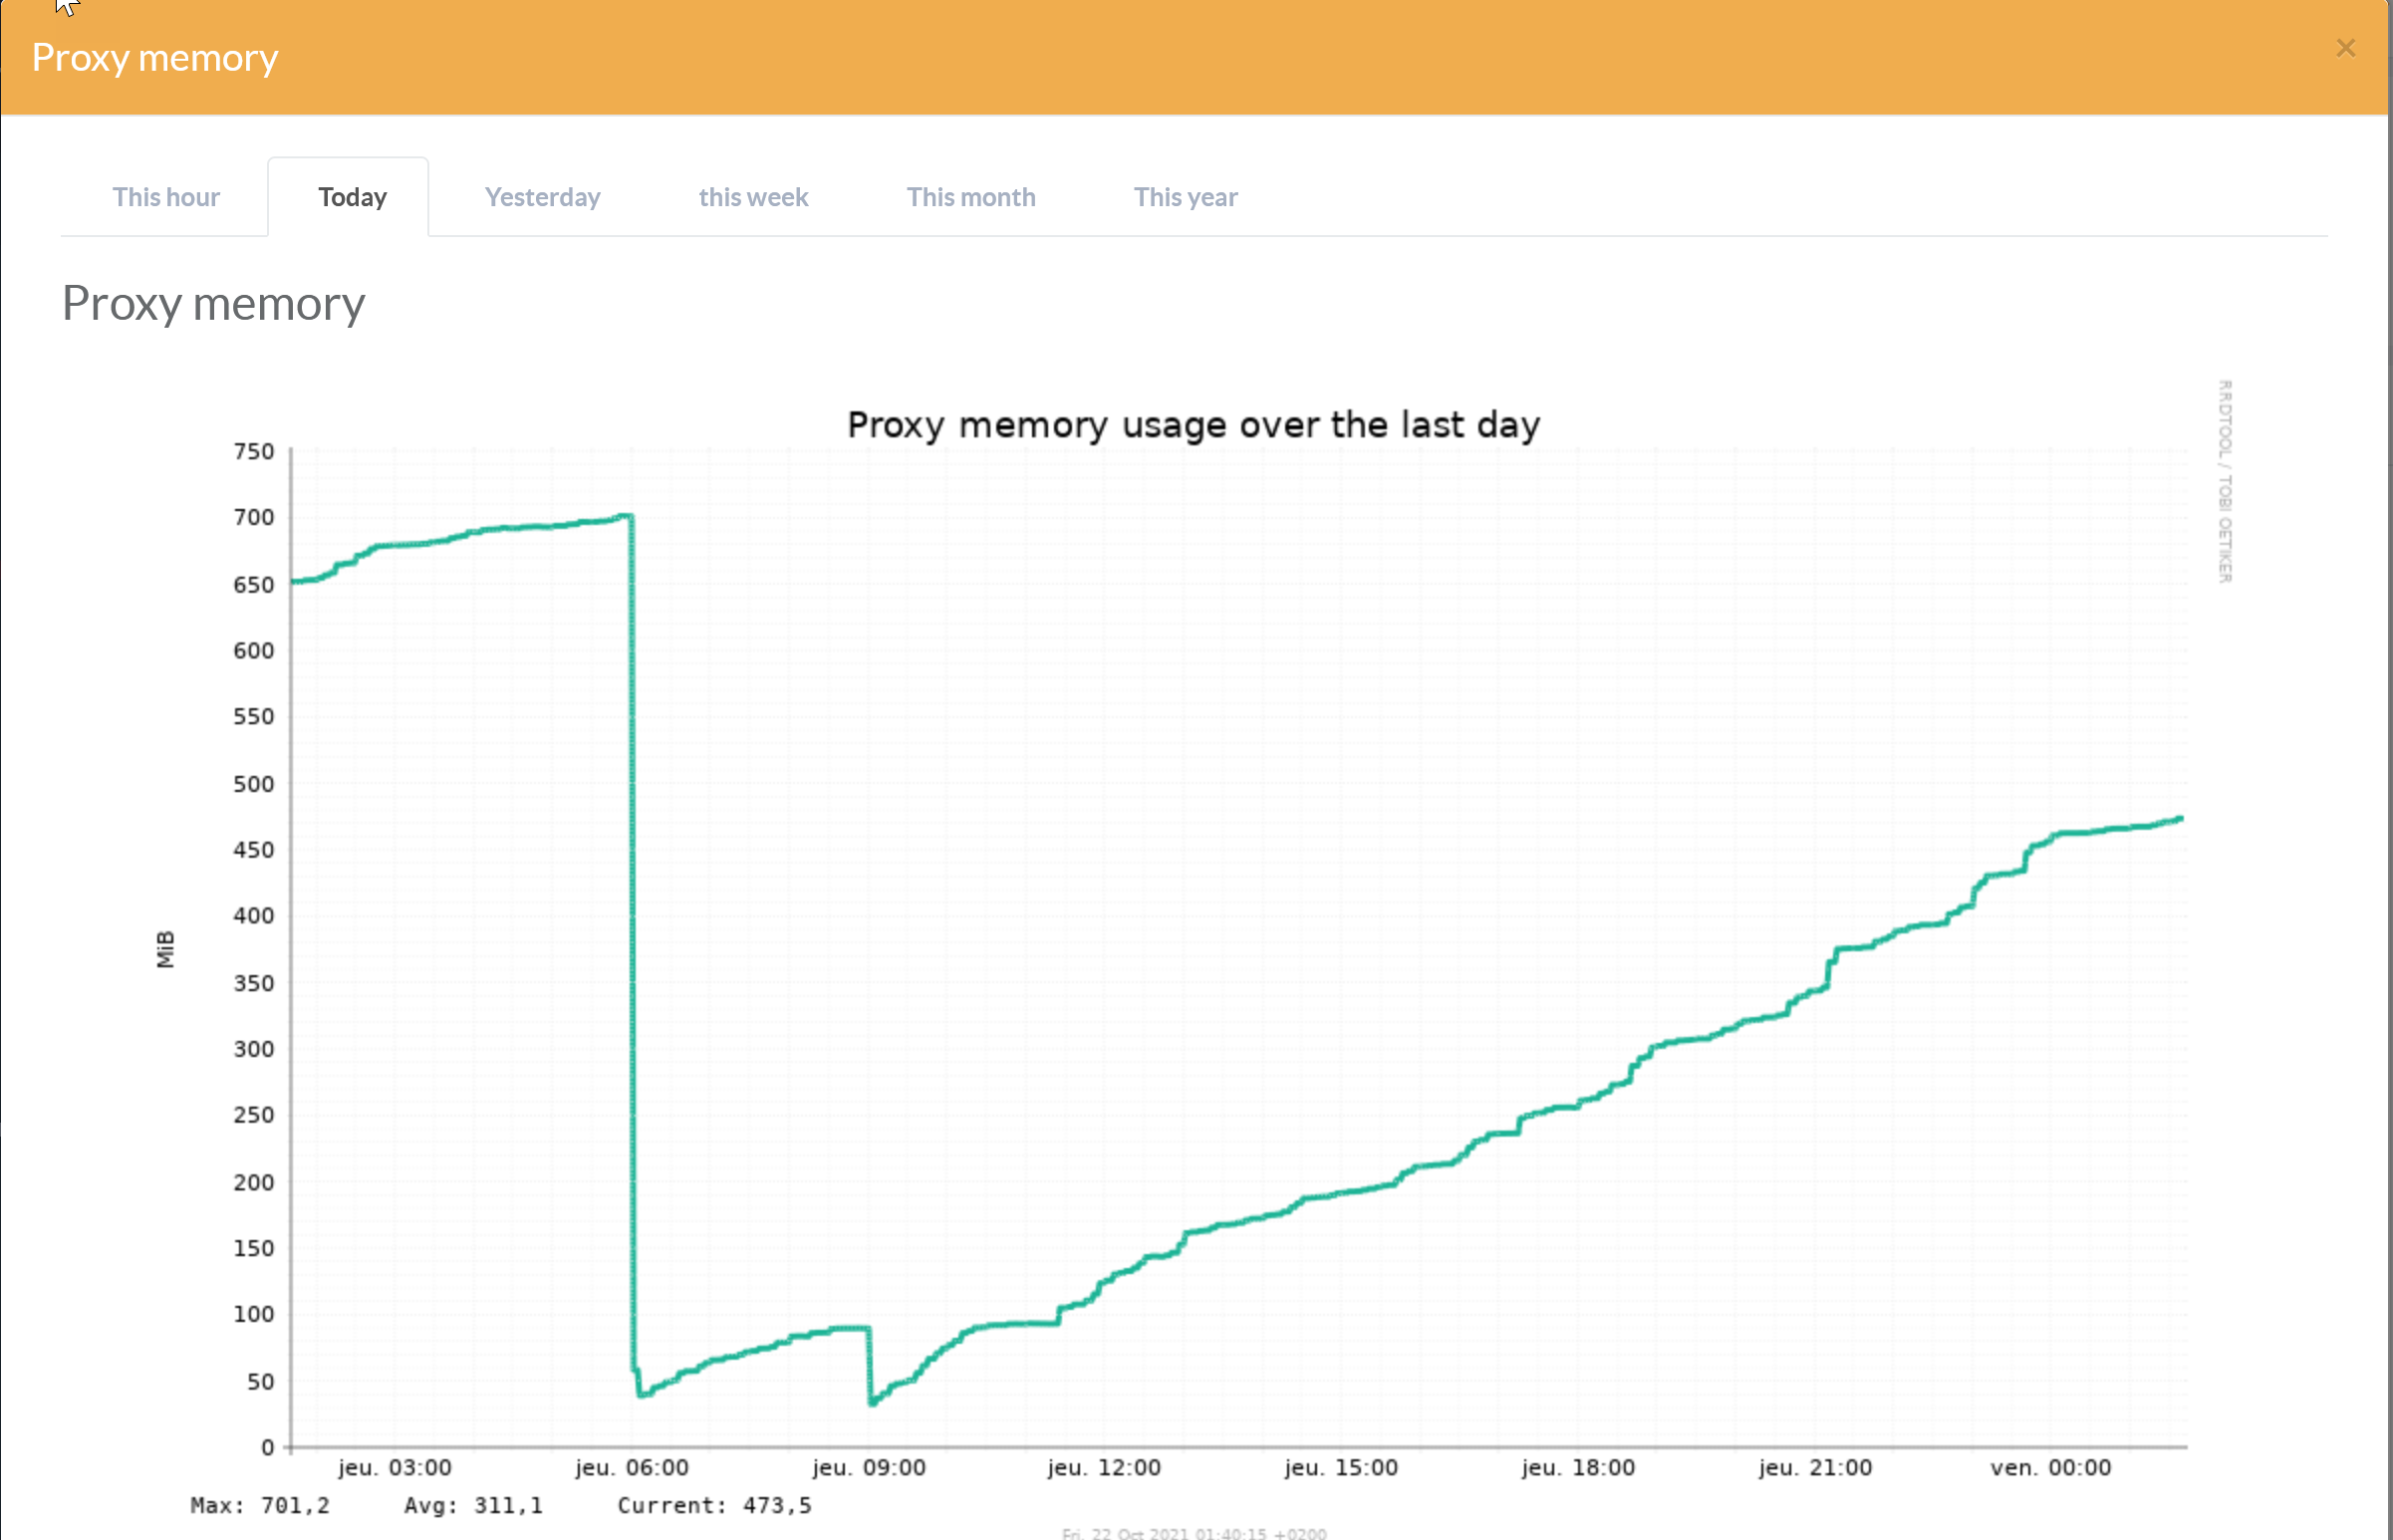The height and width of the screenshot is (1540, 2393).
Task: Click the Current: 473,5 legend value
Action: click(714, 1505)
